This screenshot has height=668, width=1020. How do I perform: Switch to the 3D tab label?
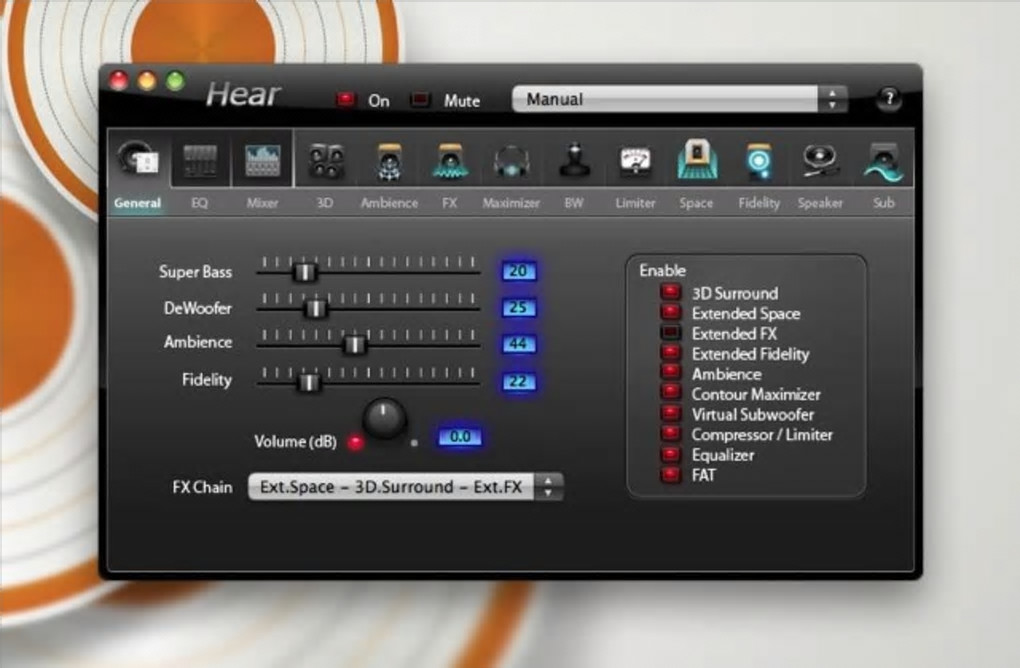coord(325,203)
